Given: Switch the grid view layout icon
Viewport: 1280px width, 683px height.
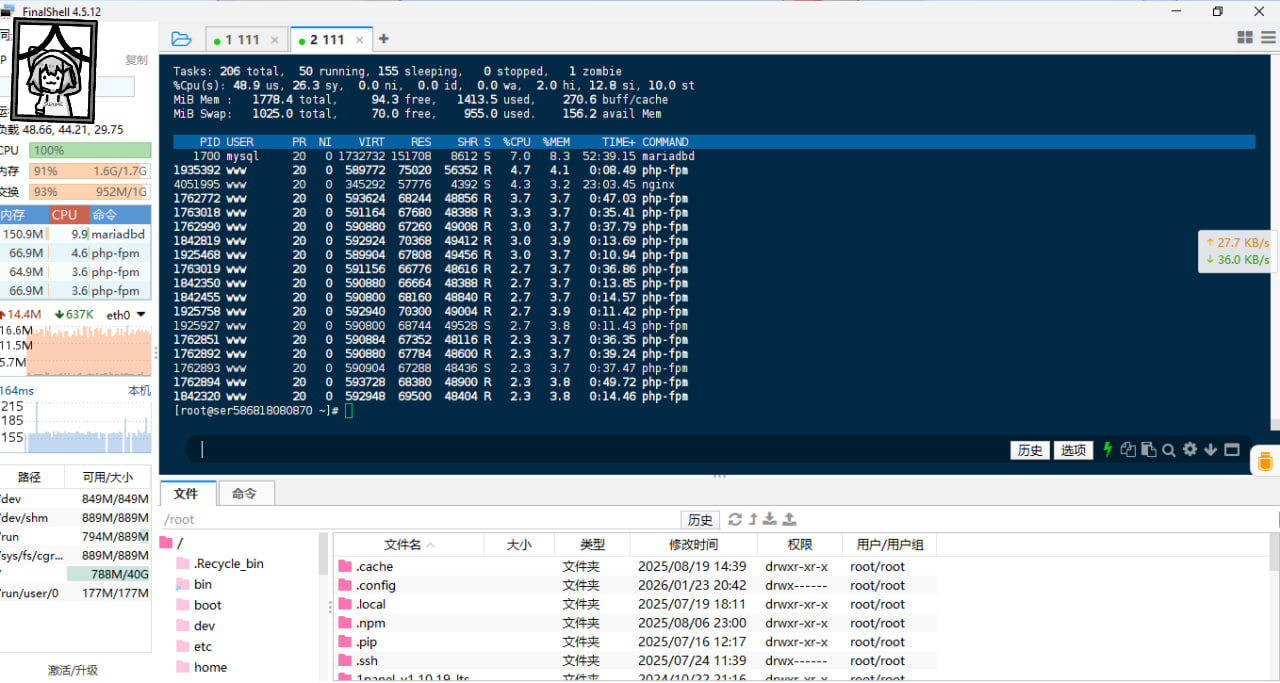Looking at the screenshot, I should point(1245,38).
